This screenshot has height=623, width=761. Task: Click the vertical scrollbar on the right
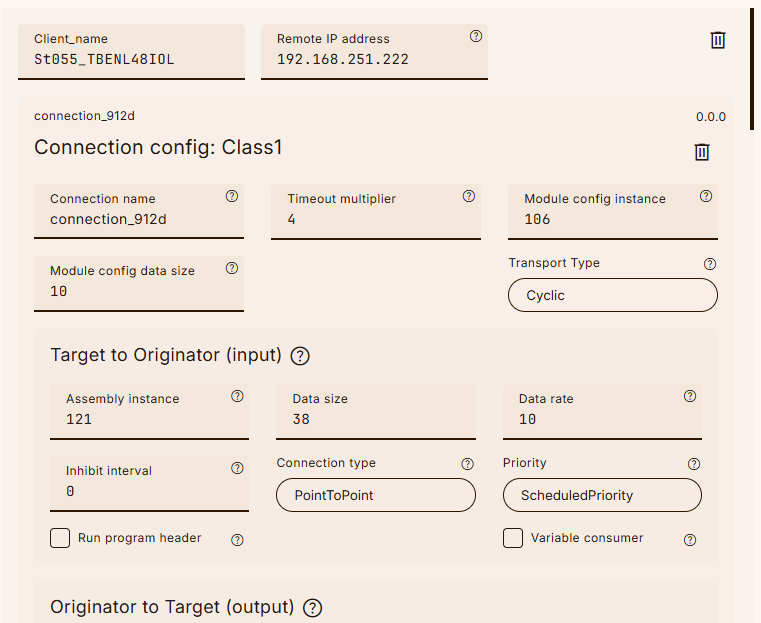point(753,70)
